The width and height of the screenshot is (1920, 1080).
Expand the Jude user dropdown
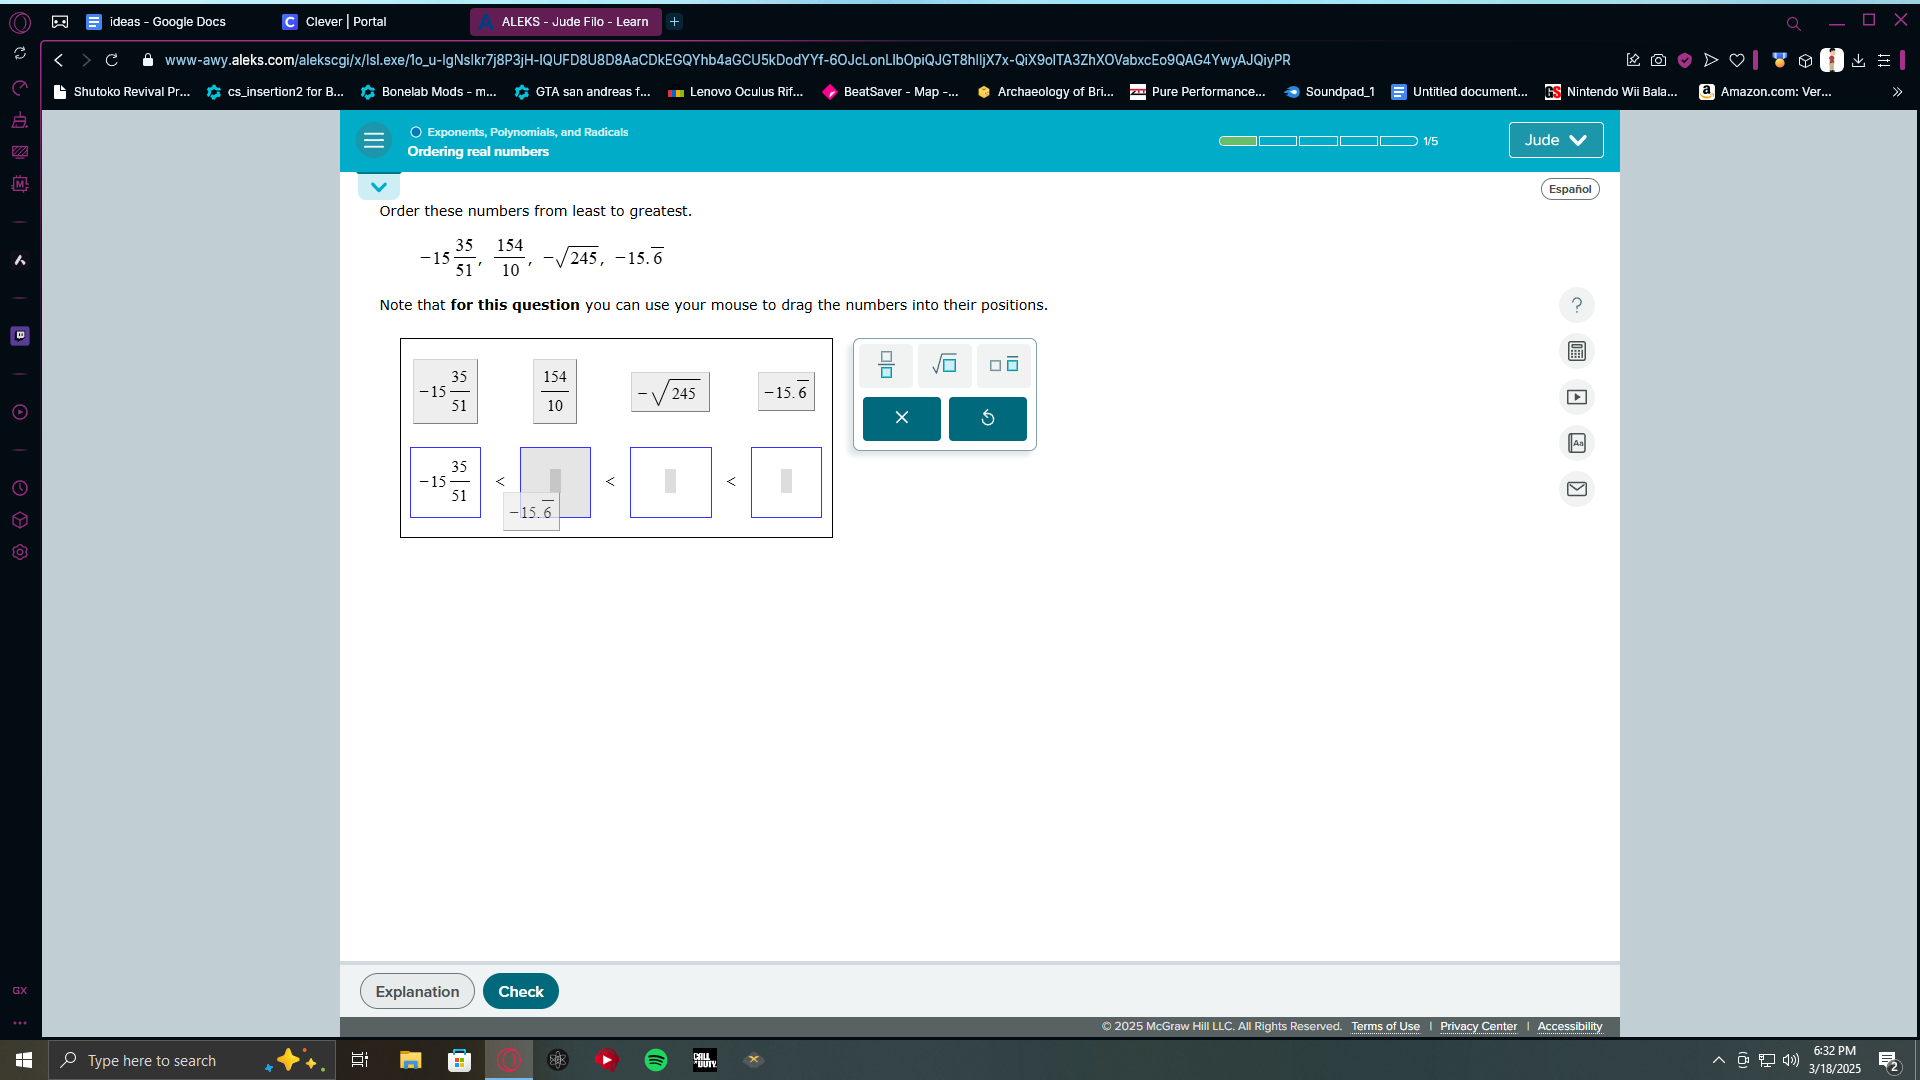(x=1555, y=140)
